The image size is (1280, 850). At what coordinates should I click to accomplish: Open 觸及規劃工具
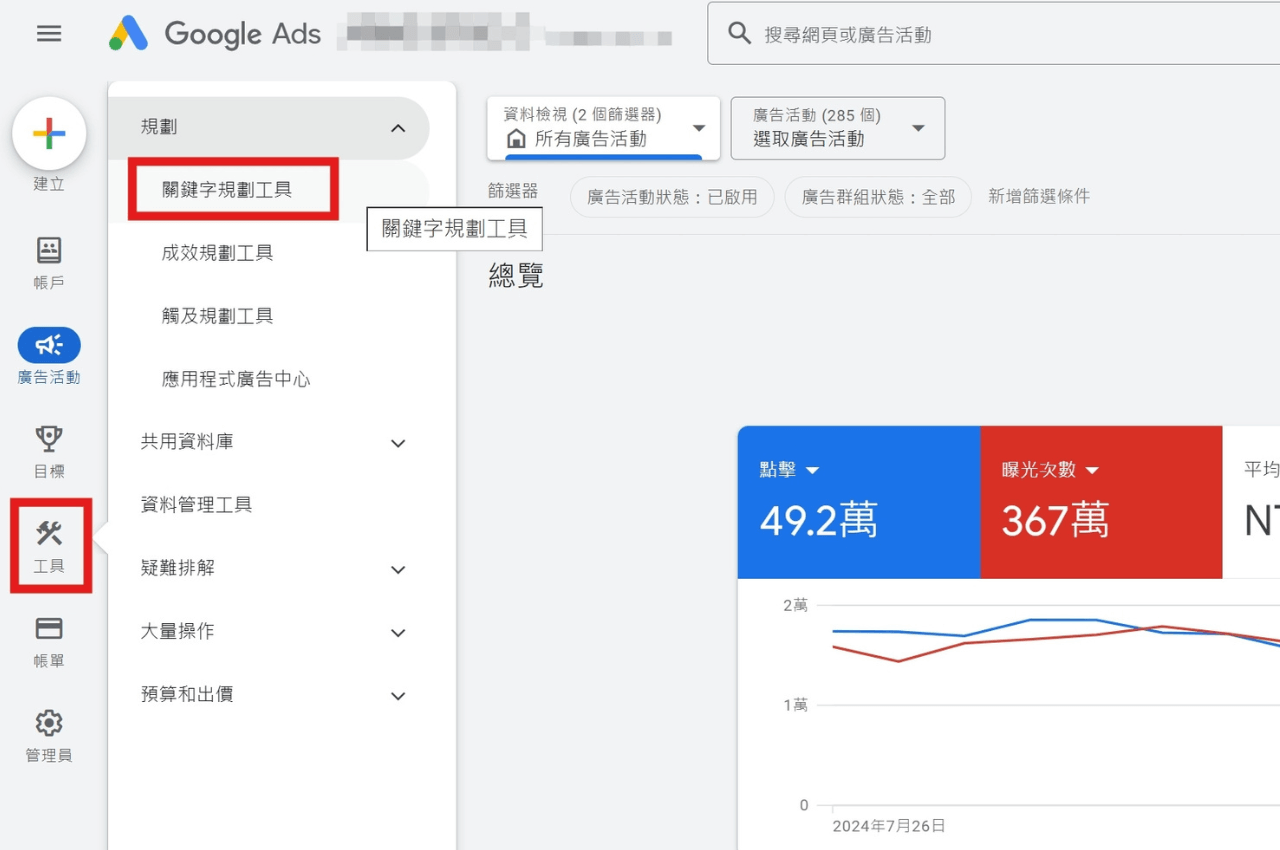point(217,316)
